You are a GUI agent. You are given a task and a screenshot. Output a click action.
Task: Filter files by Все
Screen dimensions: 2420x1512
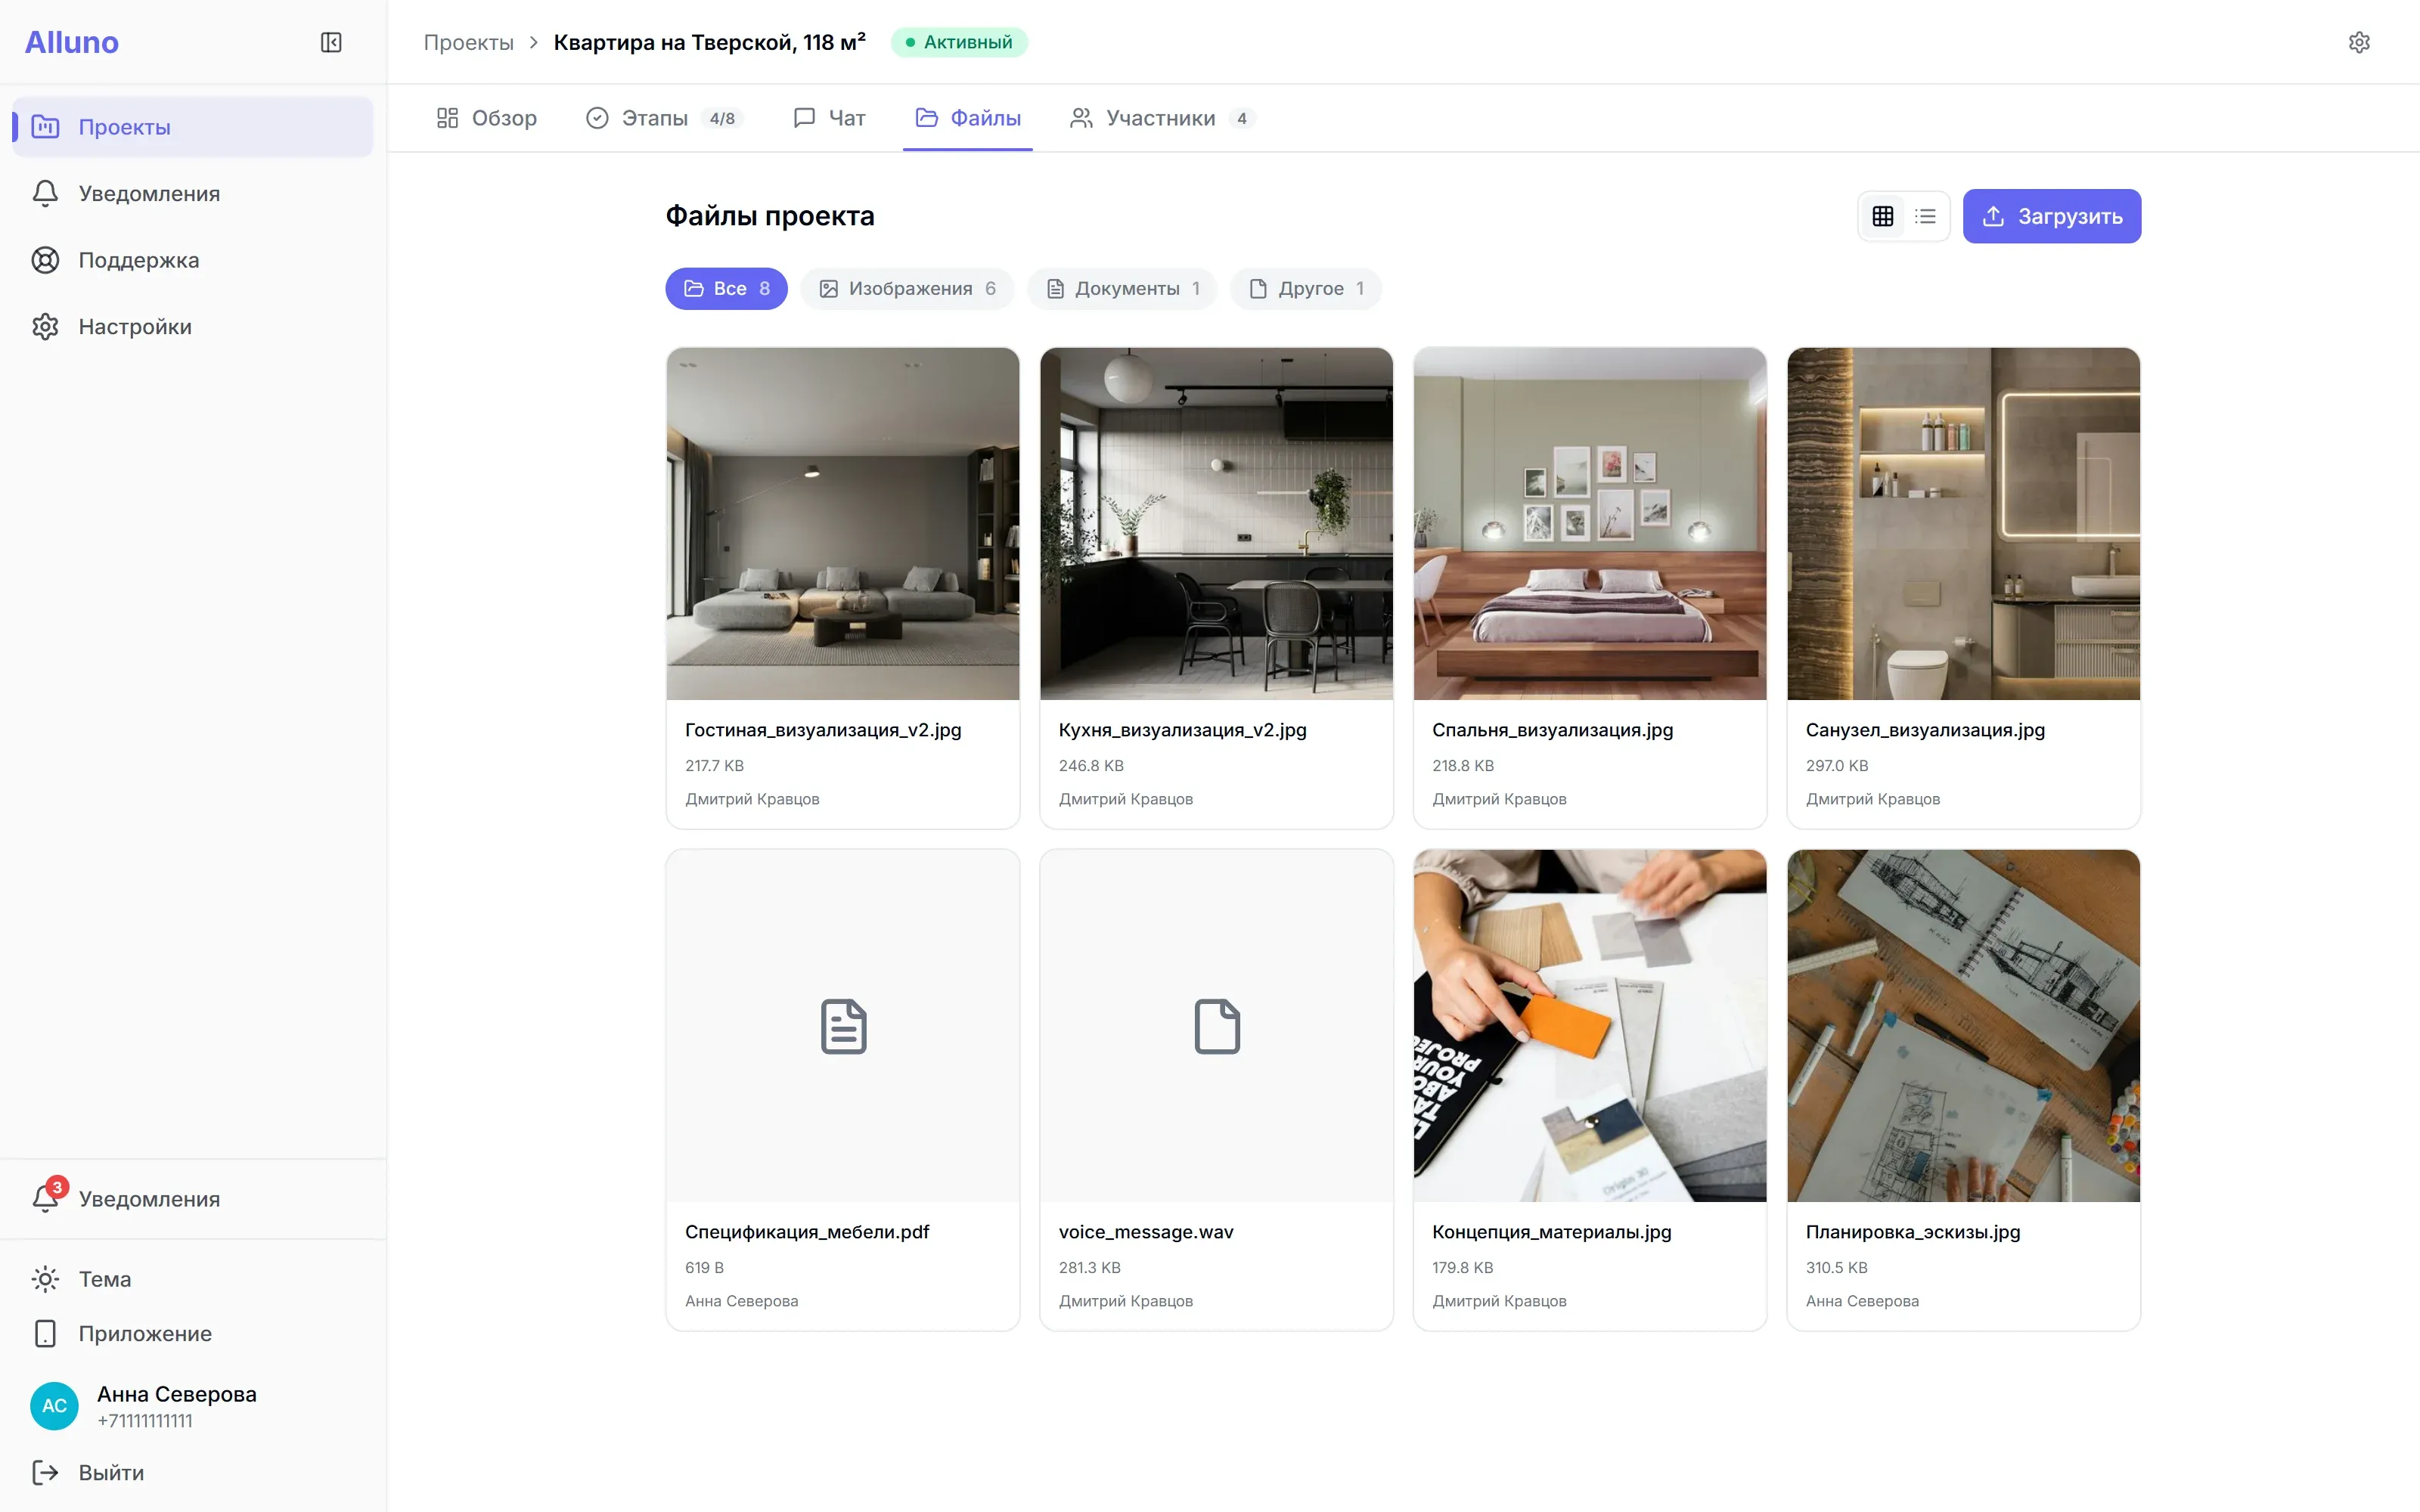726,289
